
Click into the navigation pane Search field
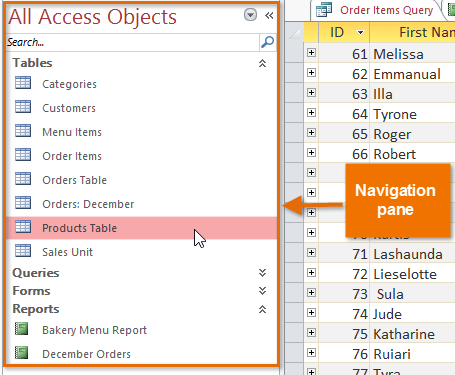(132, 42)
